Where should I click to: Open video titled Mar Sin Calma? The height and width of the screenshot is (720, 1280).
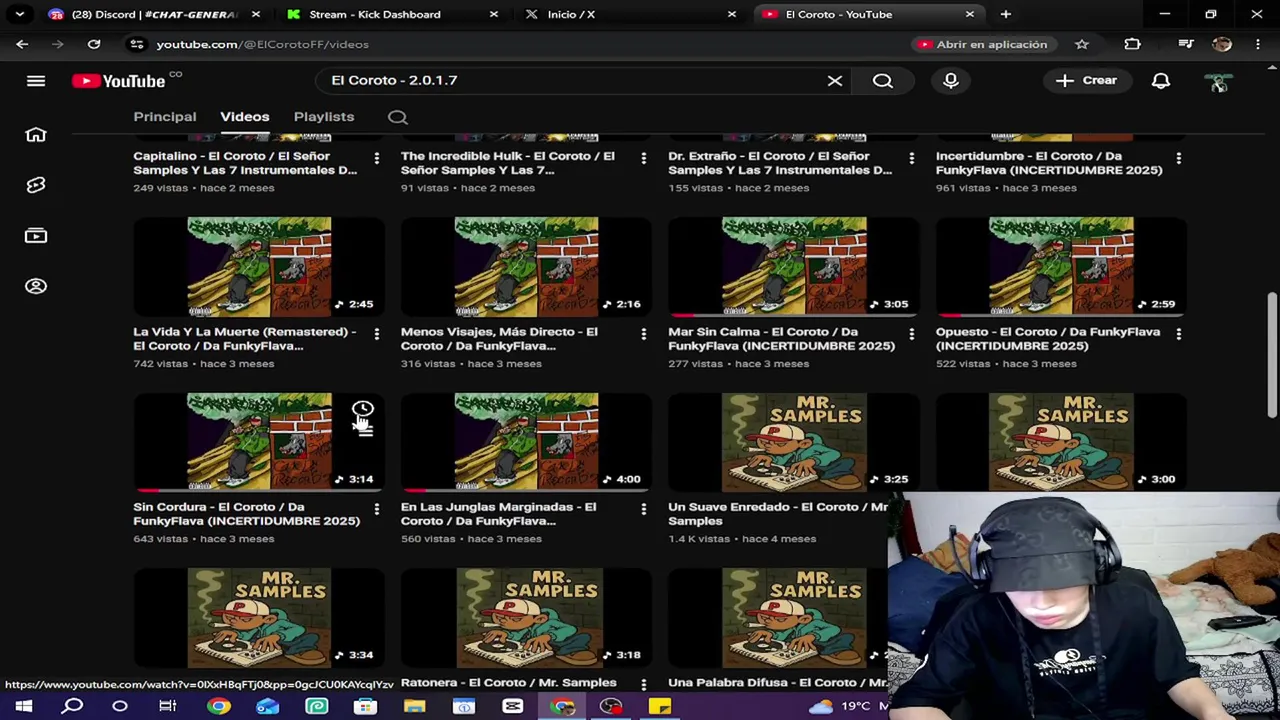click(x=781, y=339)
